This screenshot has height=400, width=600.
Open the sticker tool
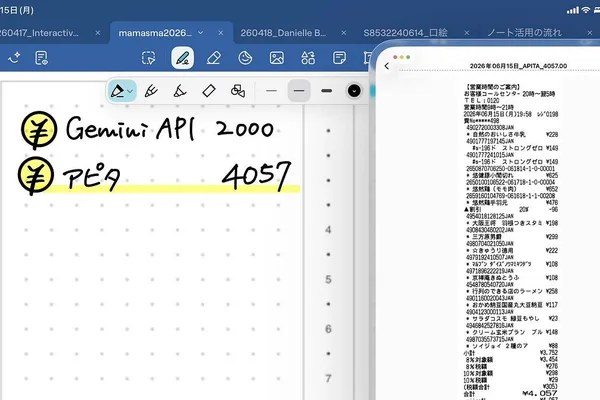pyautogui.click(x=245, y=58)
